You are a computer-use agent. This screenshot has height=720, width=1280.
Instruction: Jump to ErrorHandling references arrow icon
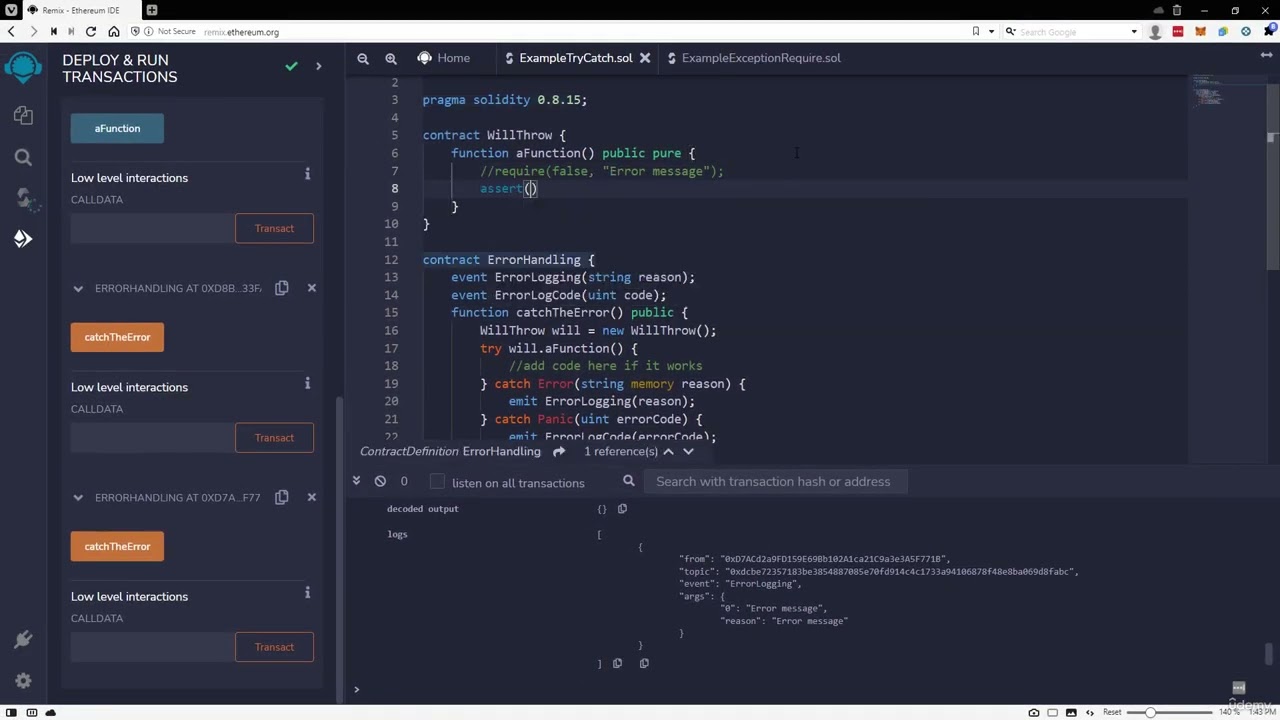(559, 452)
